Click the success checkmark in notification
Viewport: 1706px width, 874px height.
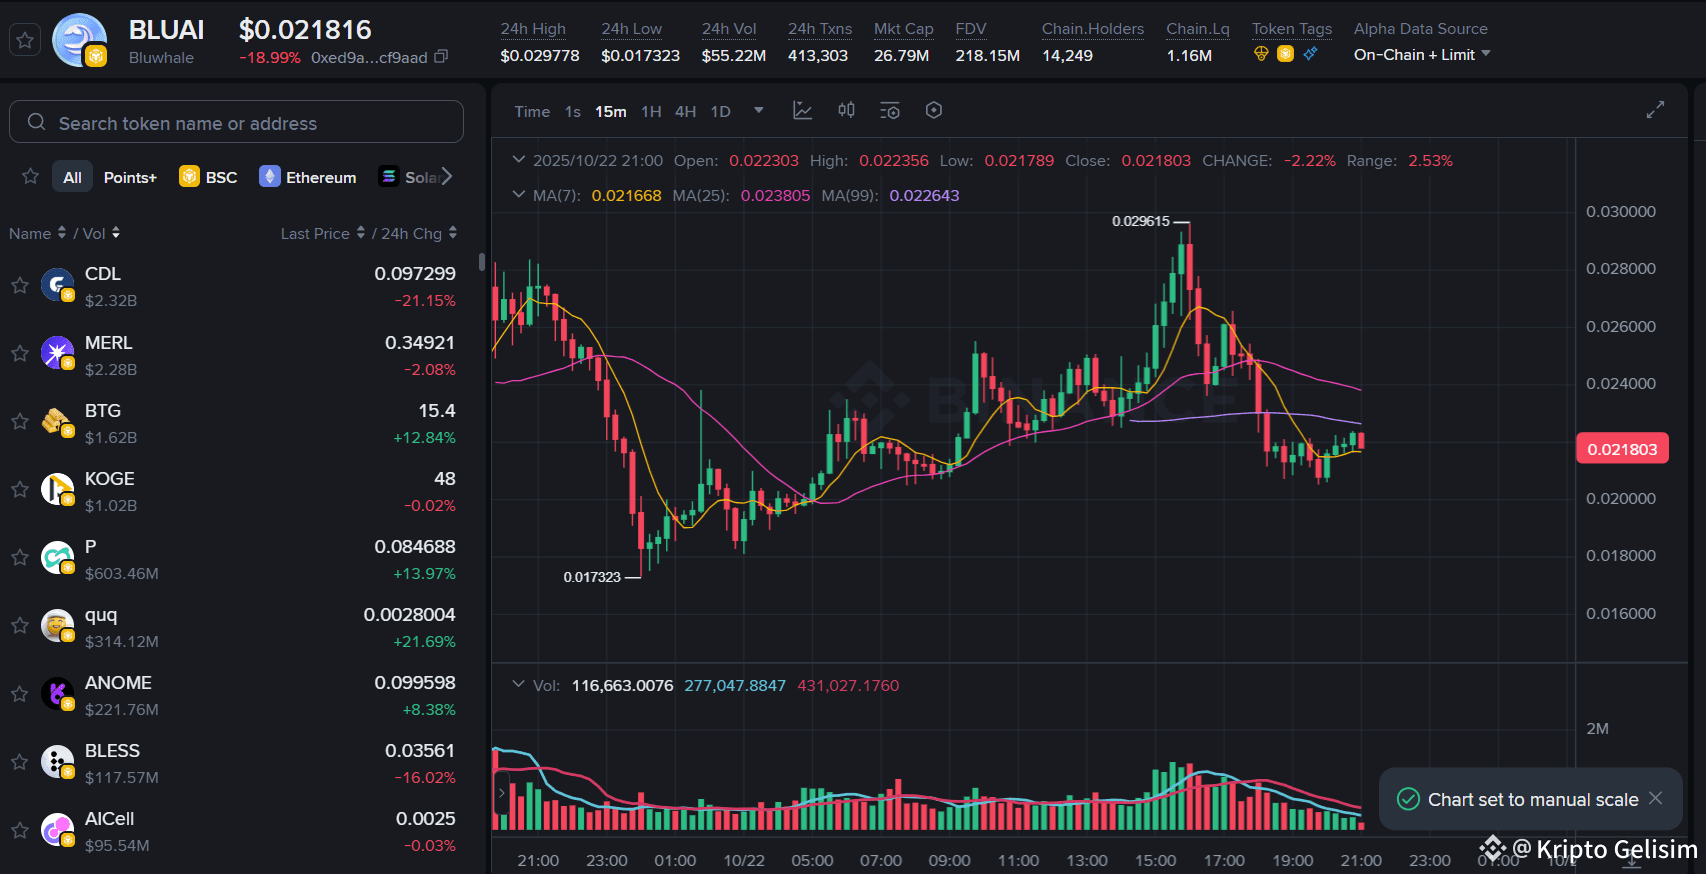pyautogui.click(x=1408, y=799)
